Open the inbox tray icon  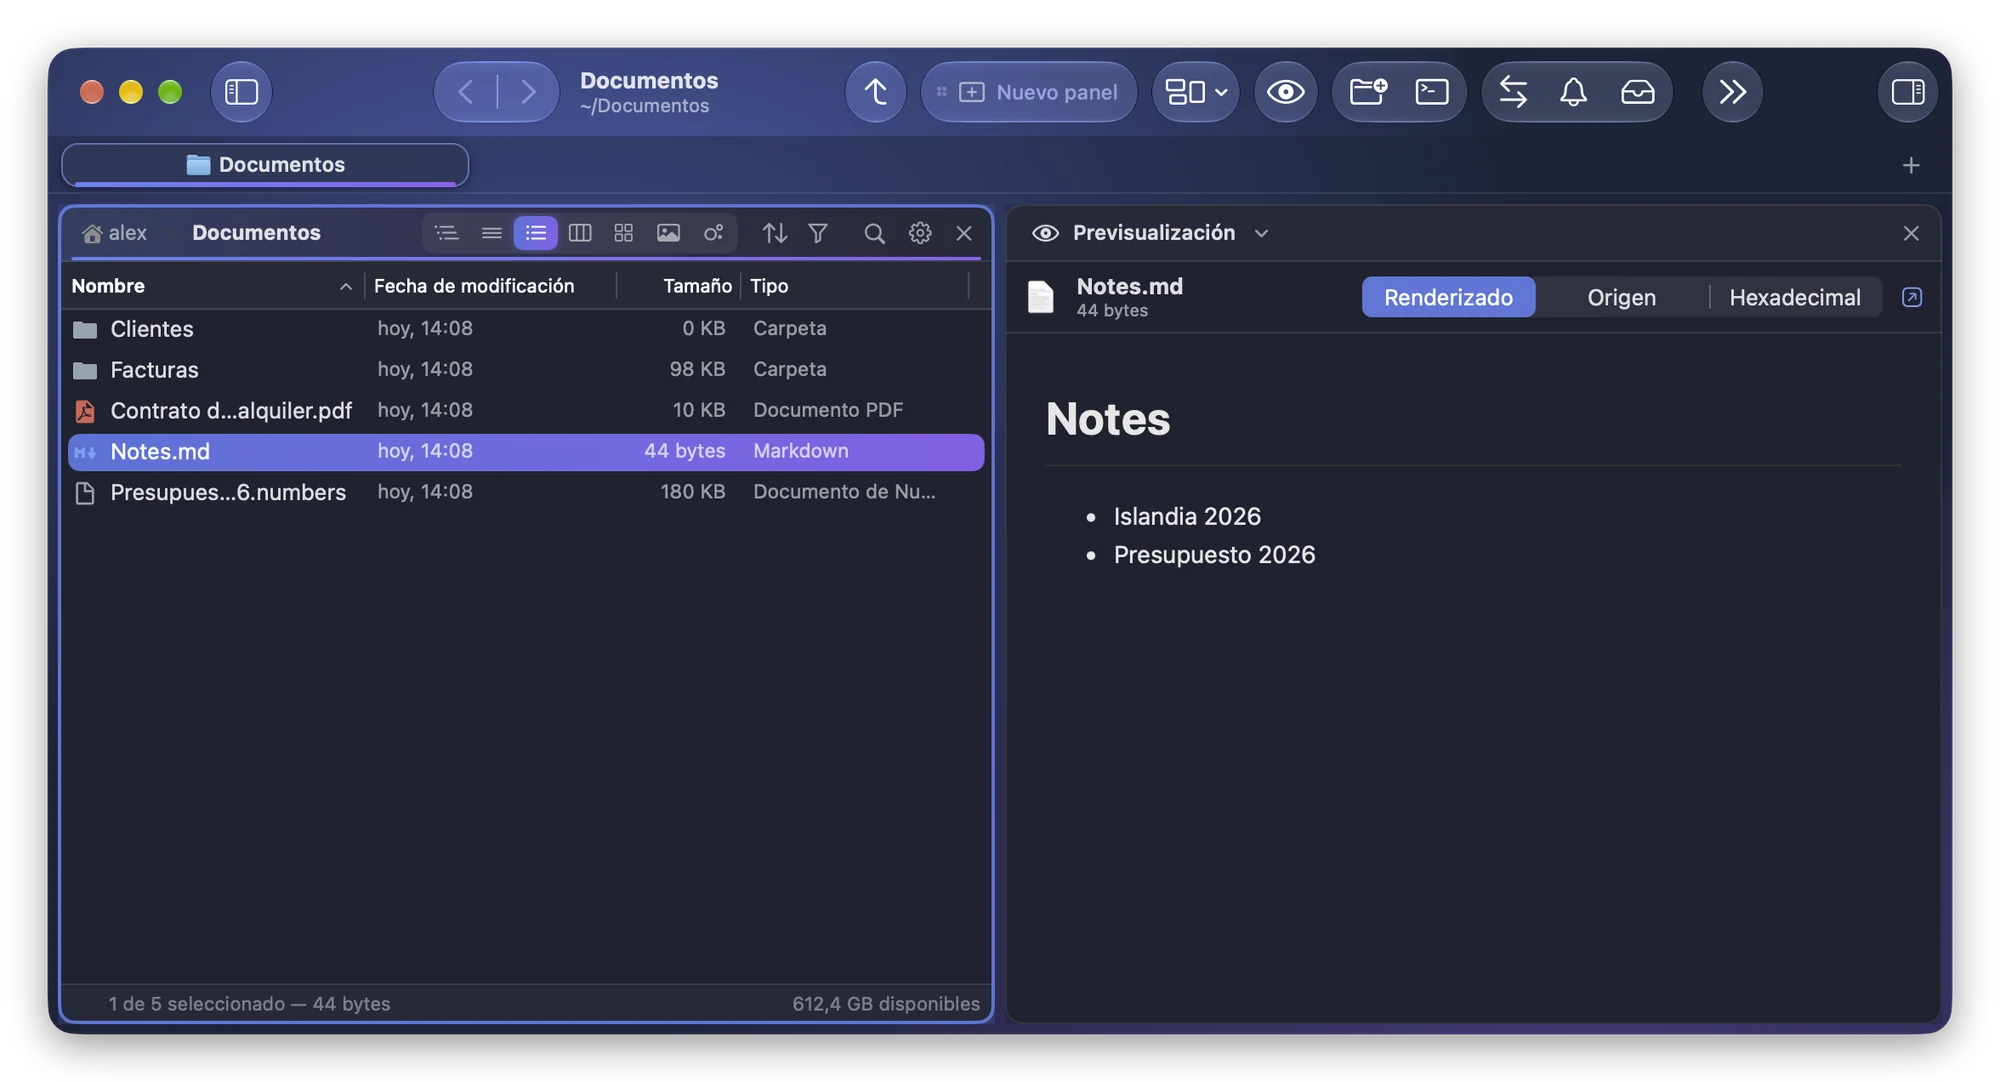pos(1637,92)
